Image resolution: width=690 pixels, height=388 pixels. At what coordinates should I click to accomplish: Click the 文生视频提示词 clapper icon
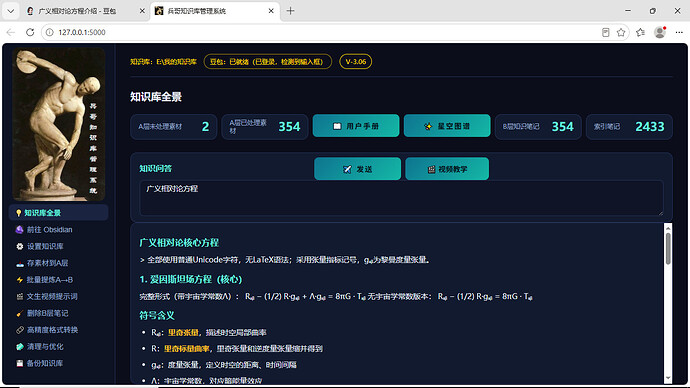click(19, 296)
